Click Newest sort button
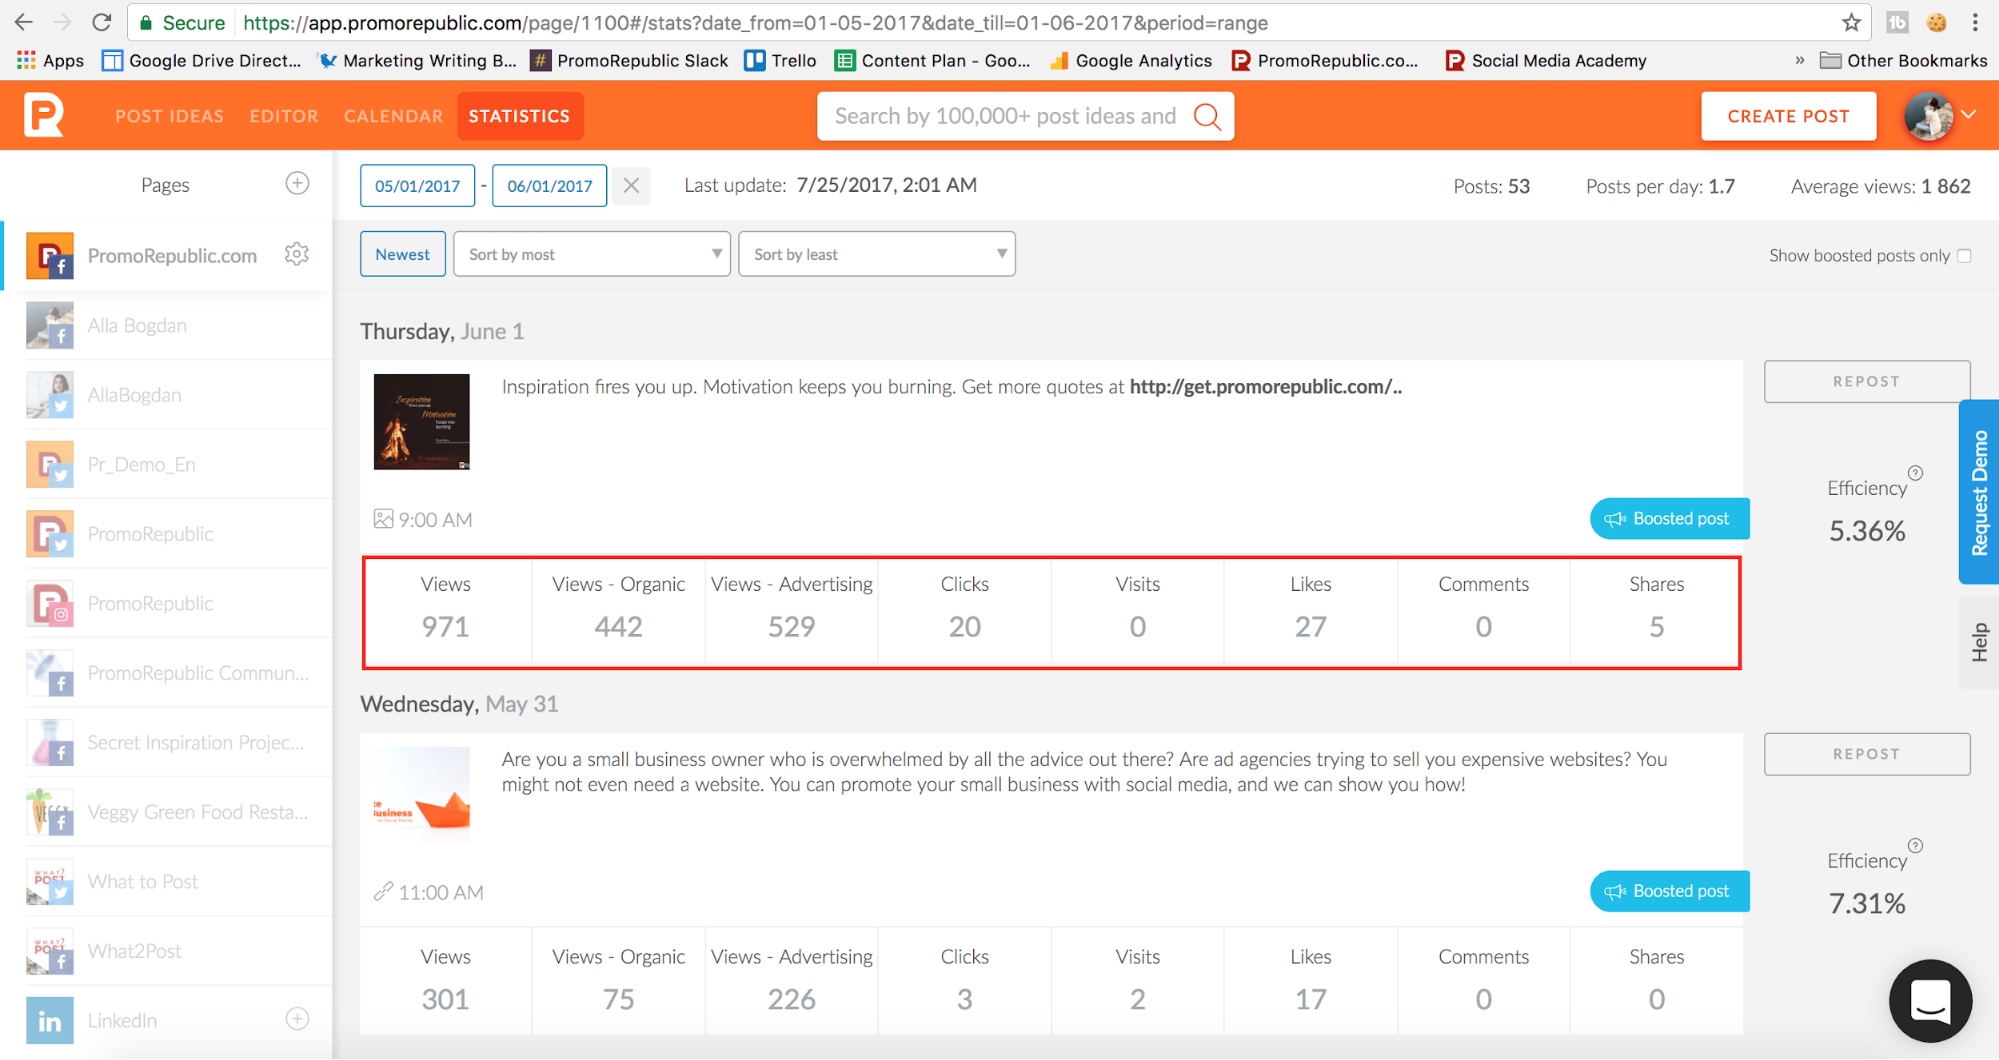This screenshot has width=1999, height=1060. pos(403,254)
